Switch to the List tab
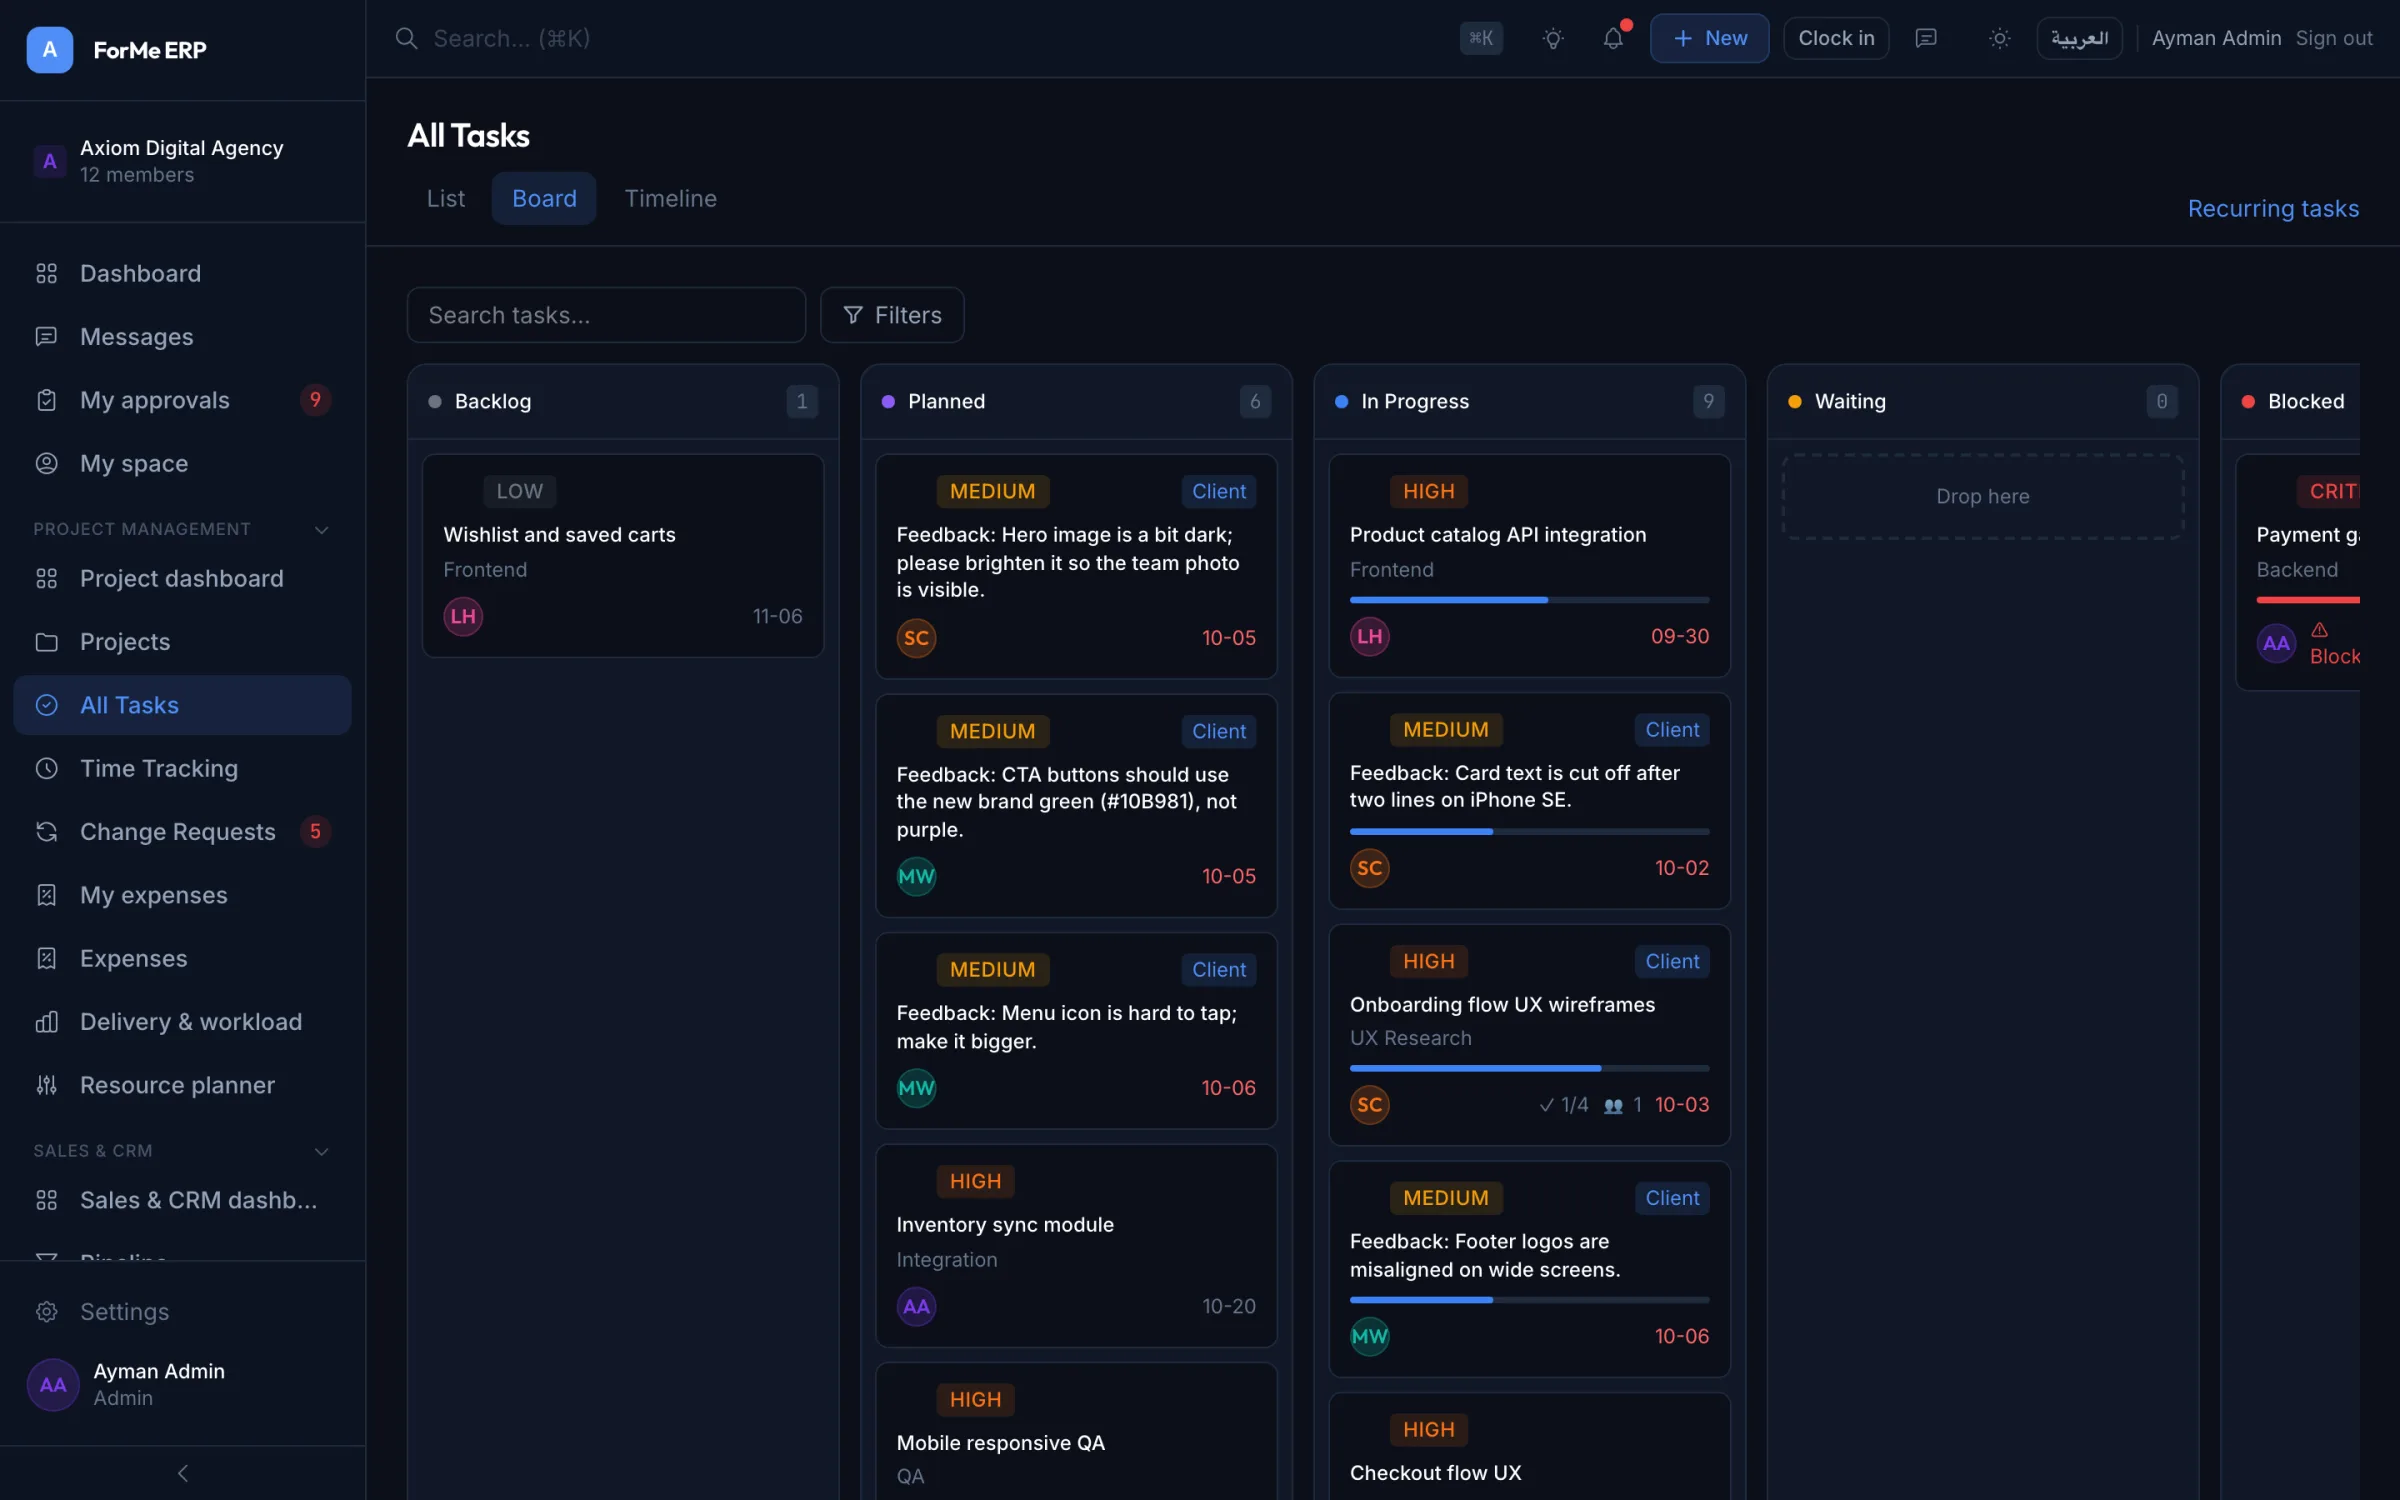This screenshot has width=2400, height=1500. [x=445, y=198]
